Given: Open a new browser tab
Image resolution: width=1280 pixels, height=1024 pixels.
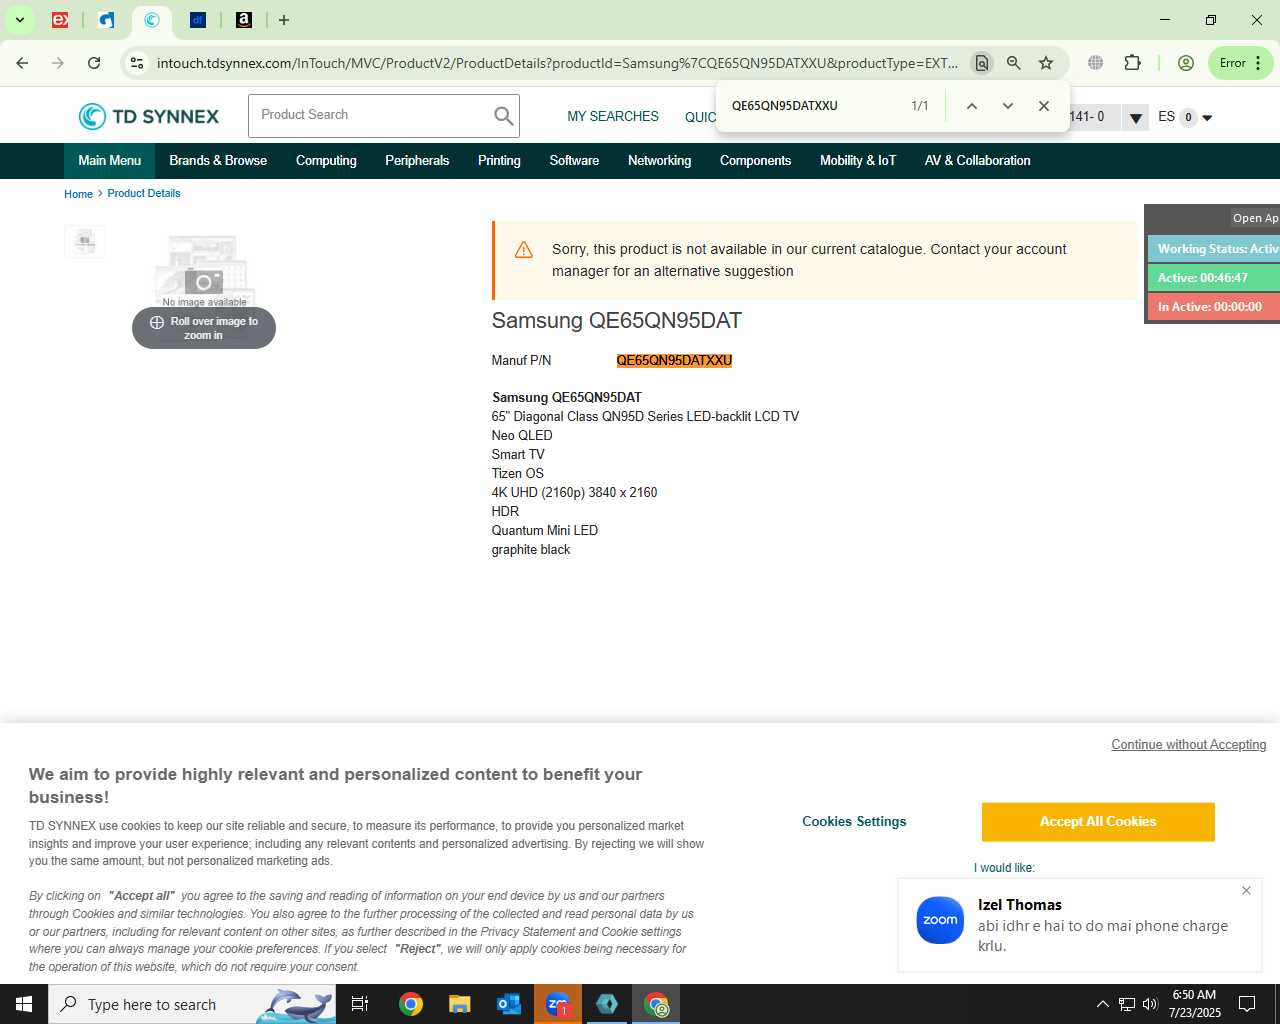Looking at the screenshot, I should (x=284, y=20).
